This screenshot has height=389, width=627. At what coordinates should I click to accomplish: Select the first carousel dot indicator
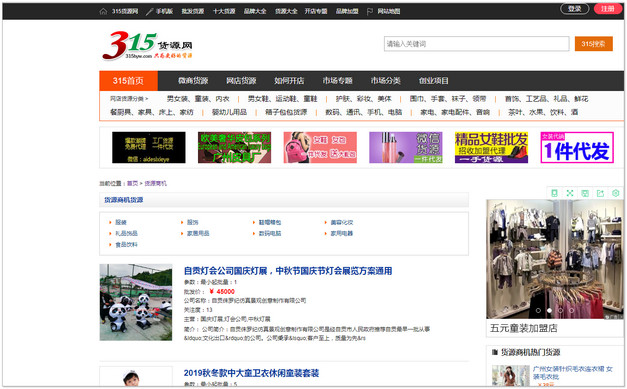[x=538, y=310]
